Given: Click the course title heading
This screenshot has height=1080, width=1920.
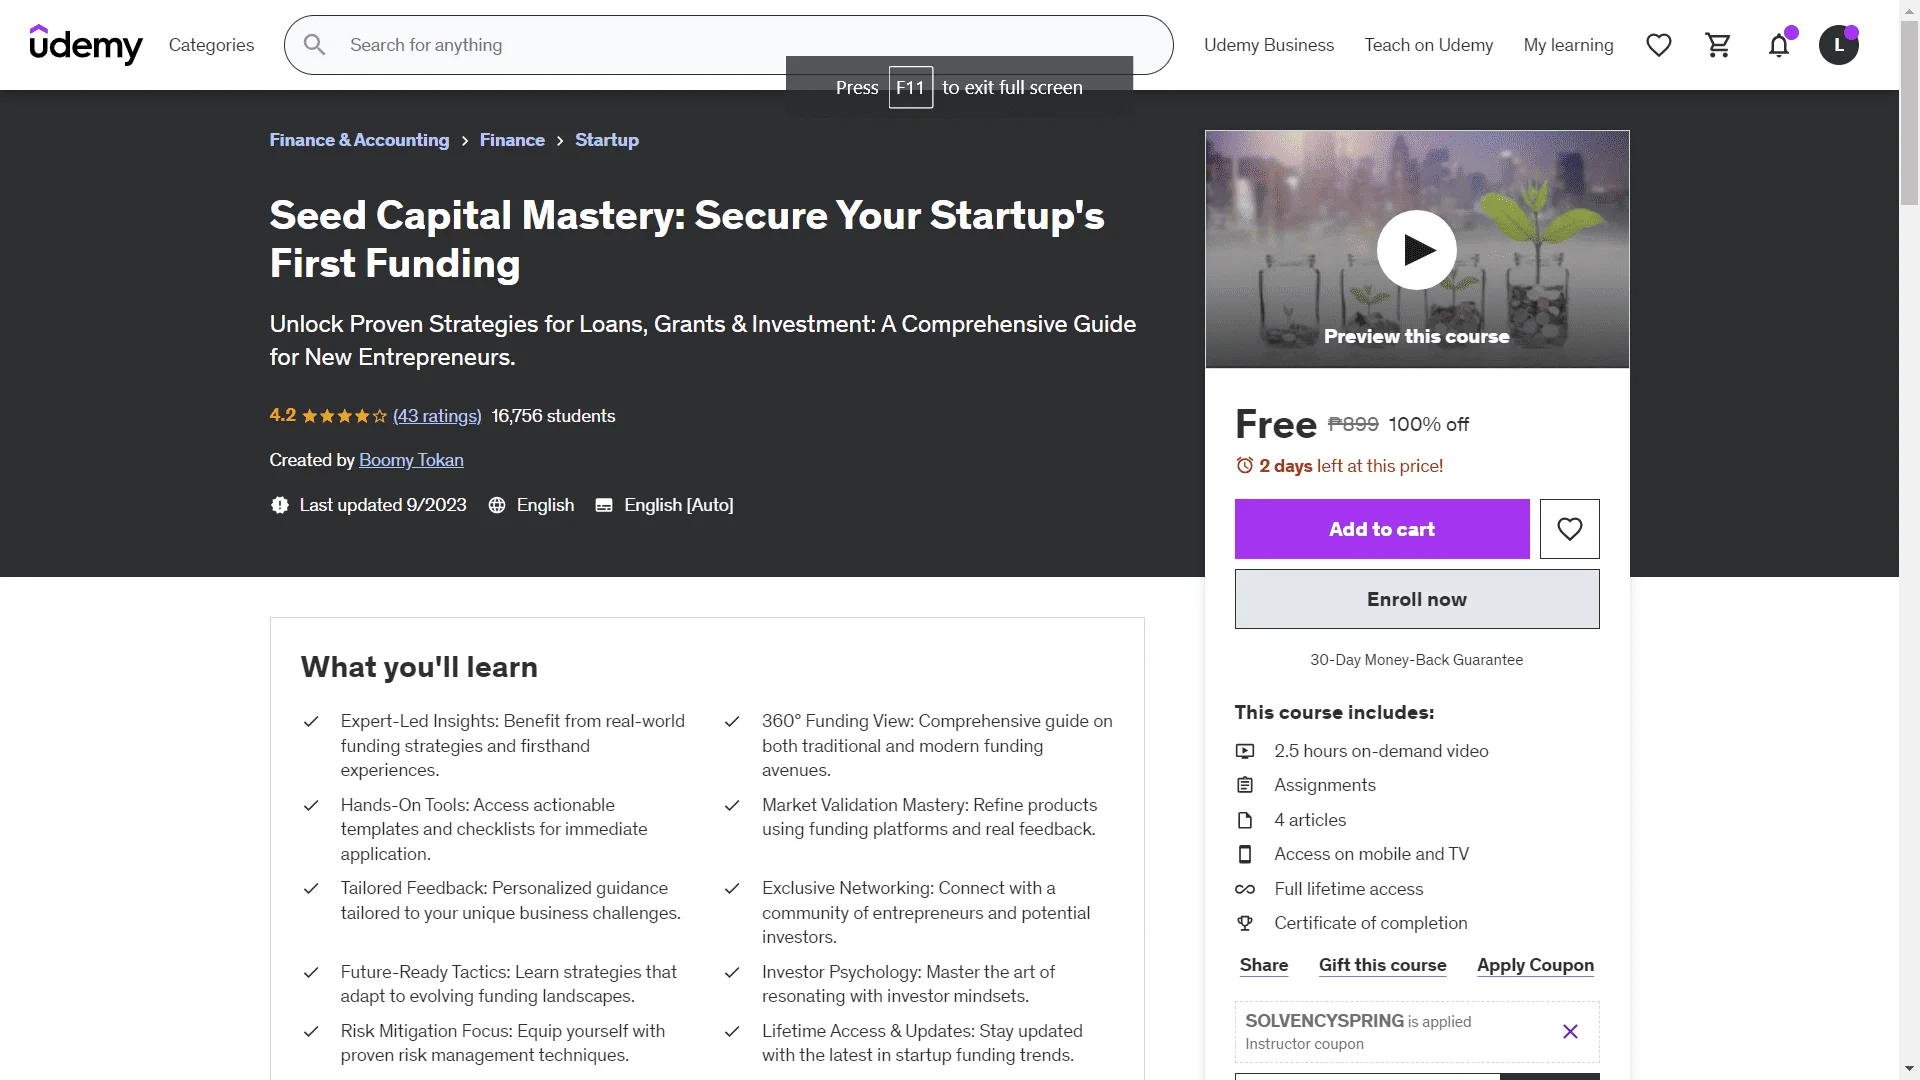Looking at the screenshot, I should click(687, 239).
